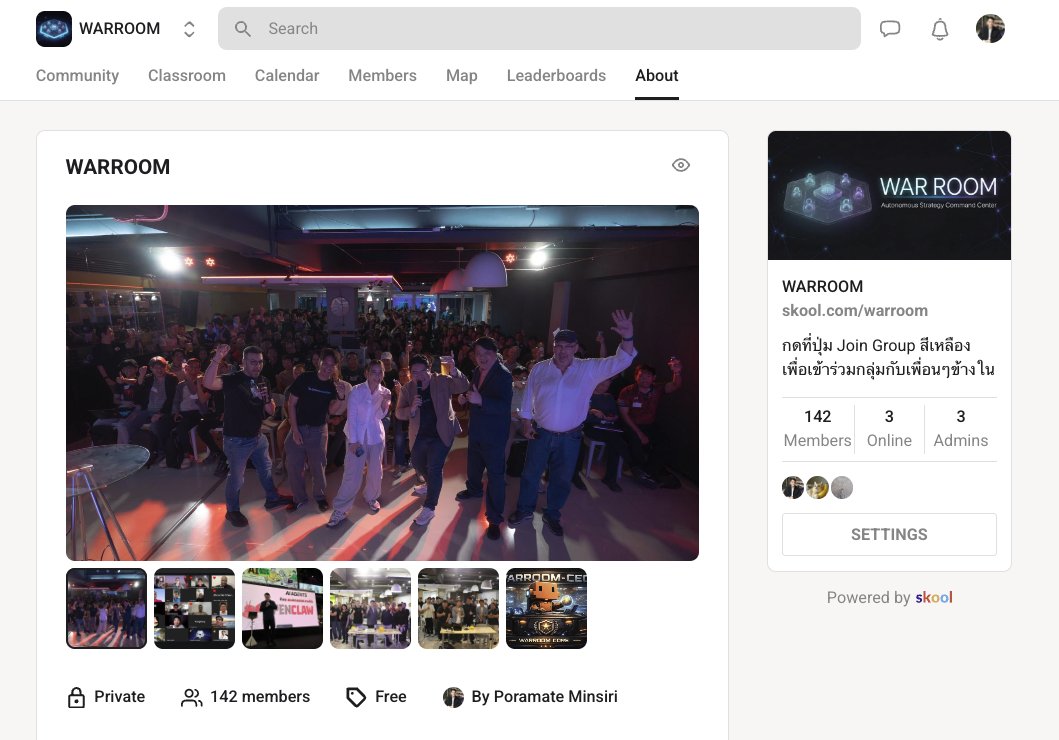Screen dimensions: 1059x740
Task: Select the video call grid thumbnail
Action: (x=195, y=608)
